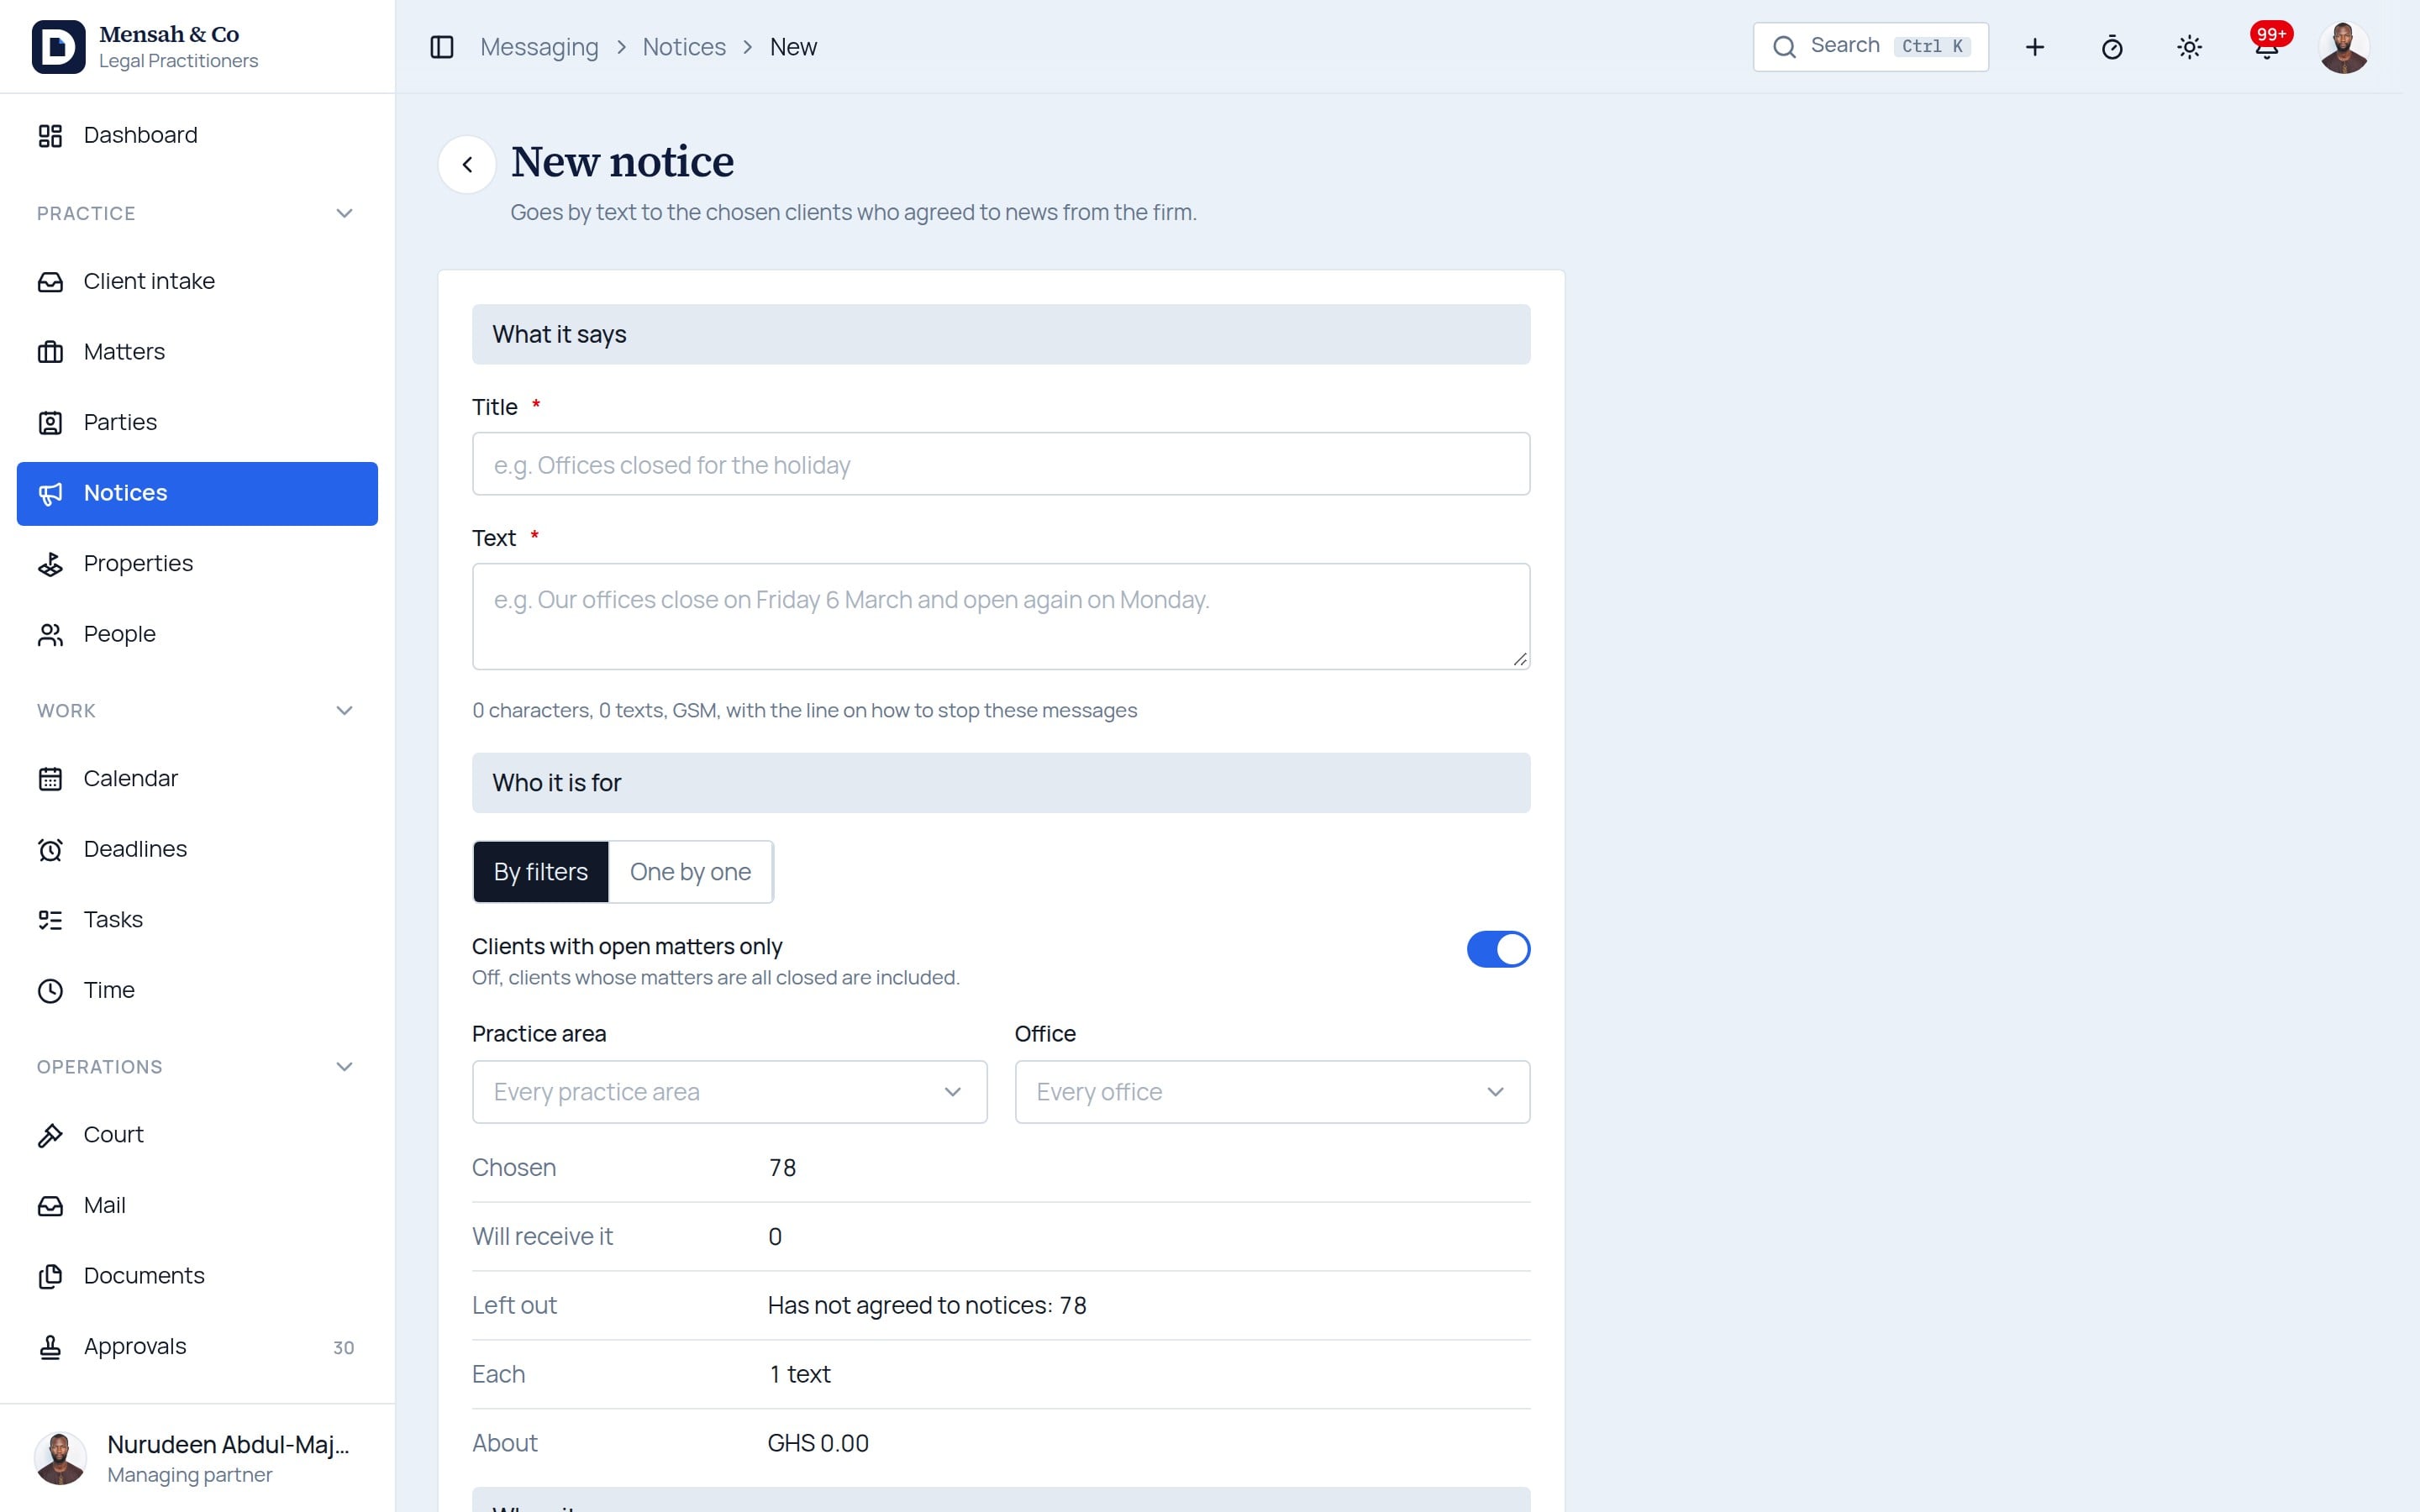Click the Messaging breadcrumb link
The width and height of the screenshot is (2420, 1512).
pyautogui.click(x=539, y=47)
